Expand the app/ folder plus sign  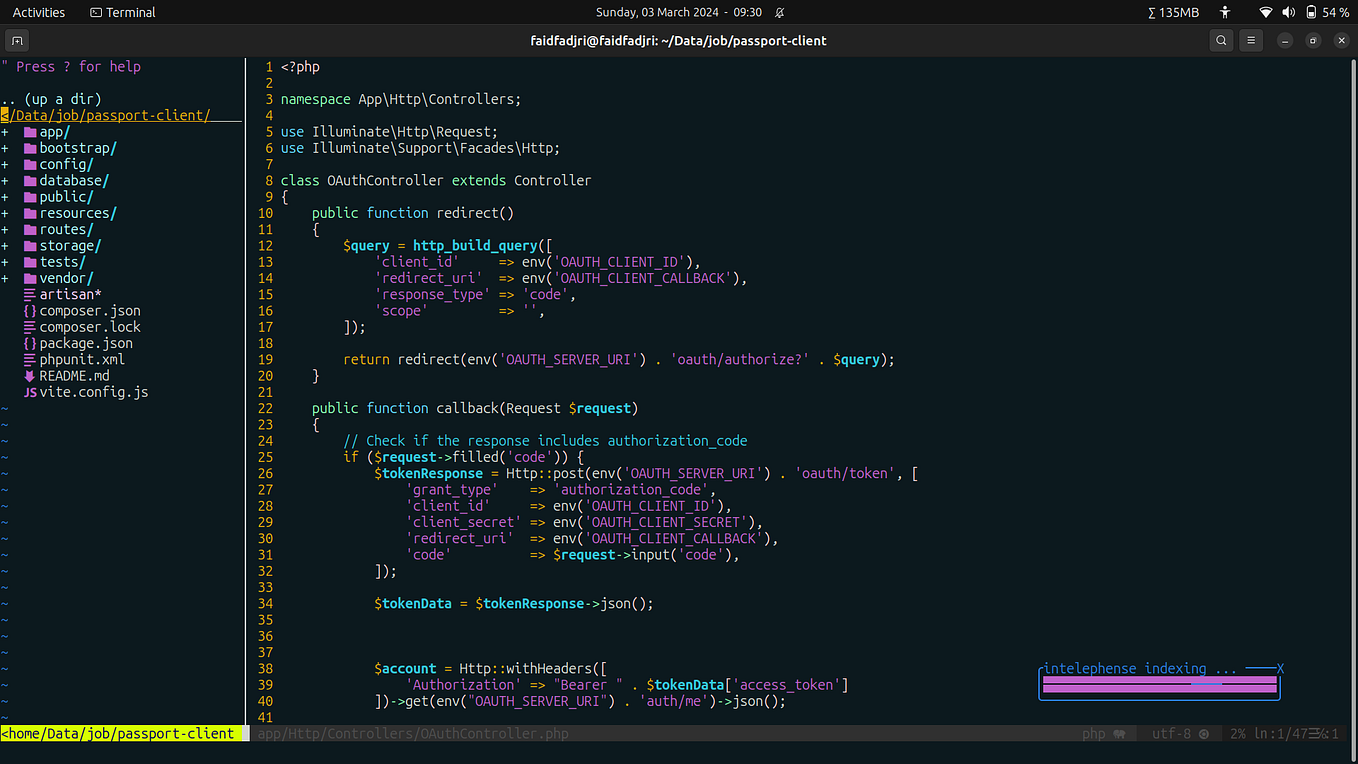5,132
